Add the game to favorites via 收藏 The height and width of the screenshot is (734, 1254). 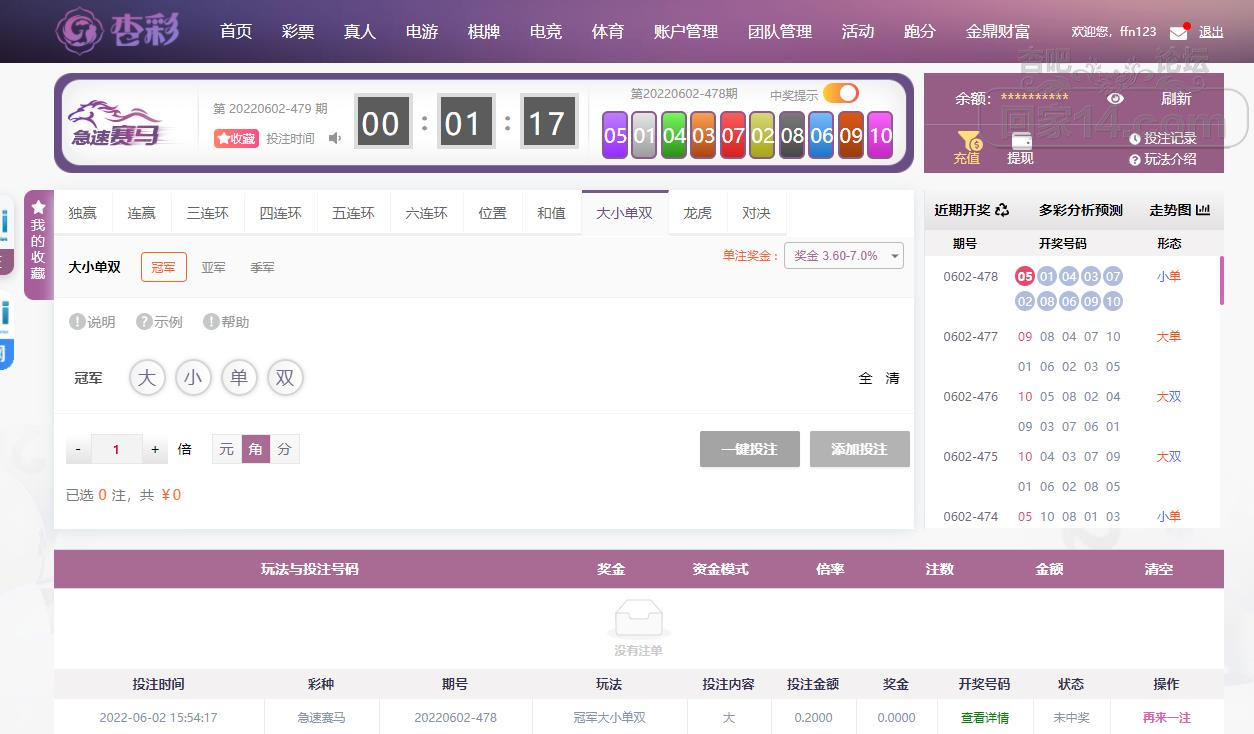click(236, 138)
